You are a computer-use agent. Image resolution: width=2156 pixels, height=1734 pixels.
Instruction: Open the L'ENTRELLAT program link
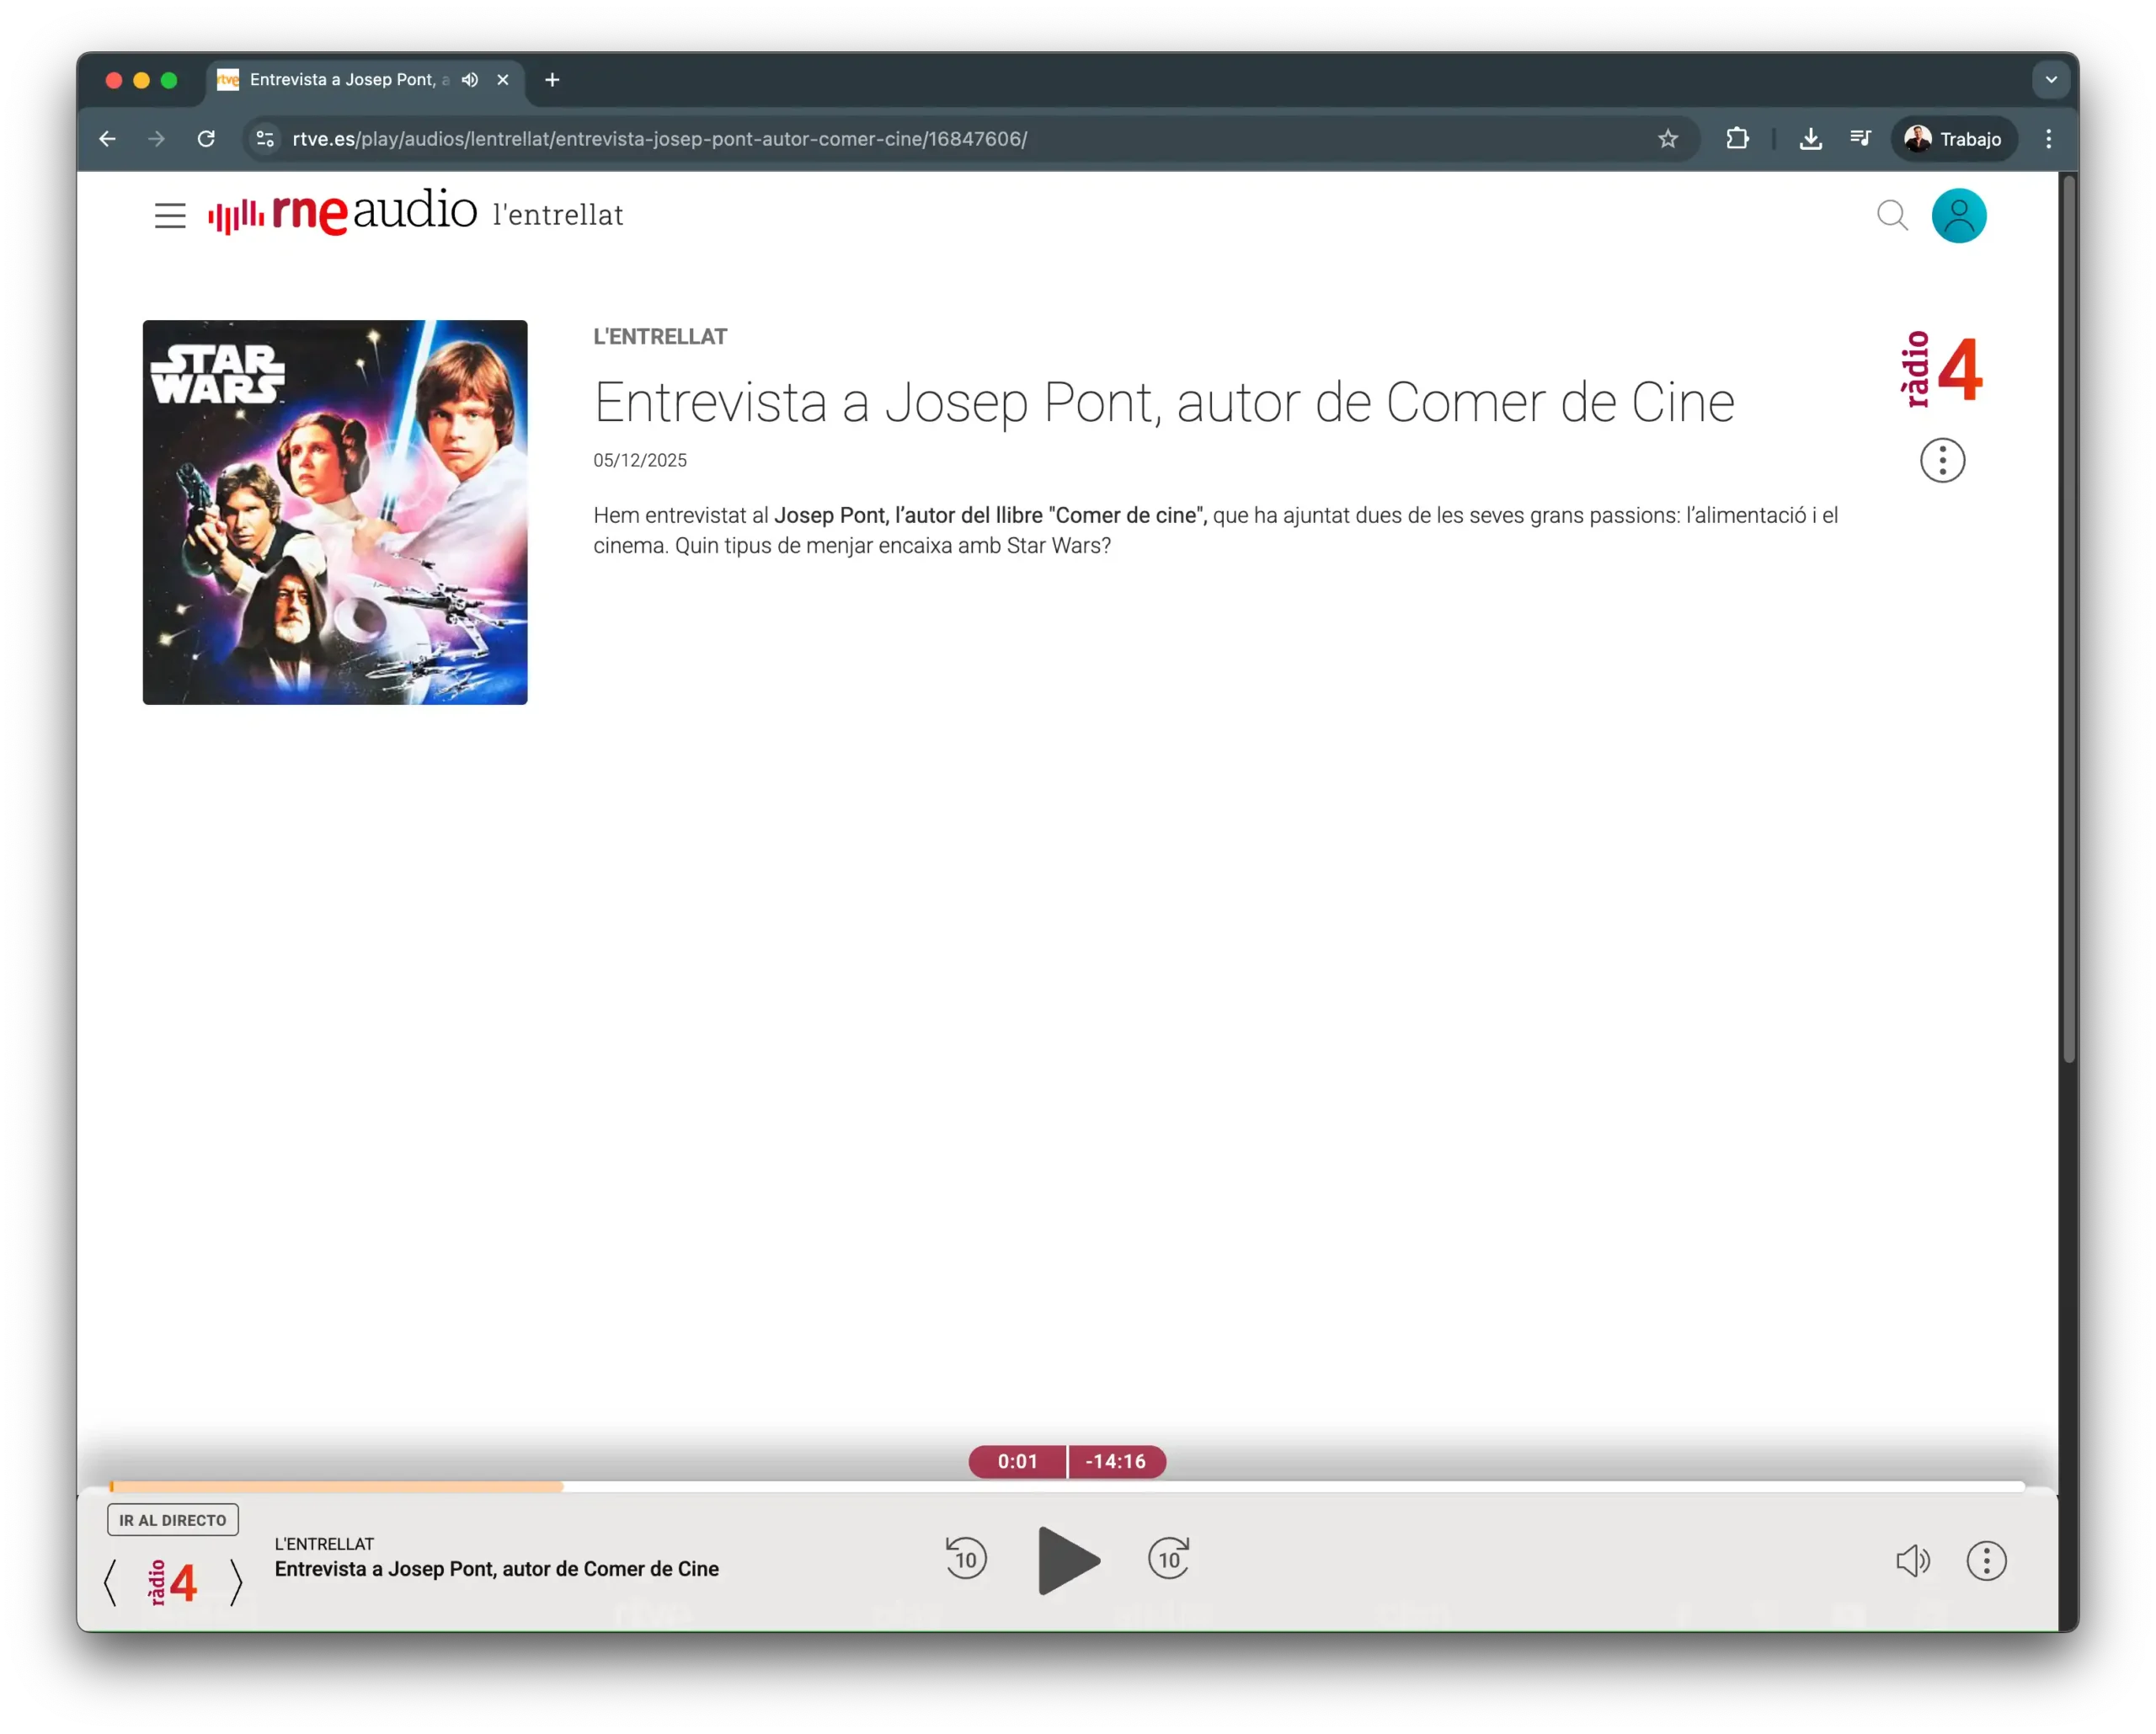[x=660, y=337]
